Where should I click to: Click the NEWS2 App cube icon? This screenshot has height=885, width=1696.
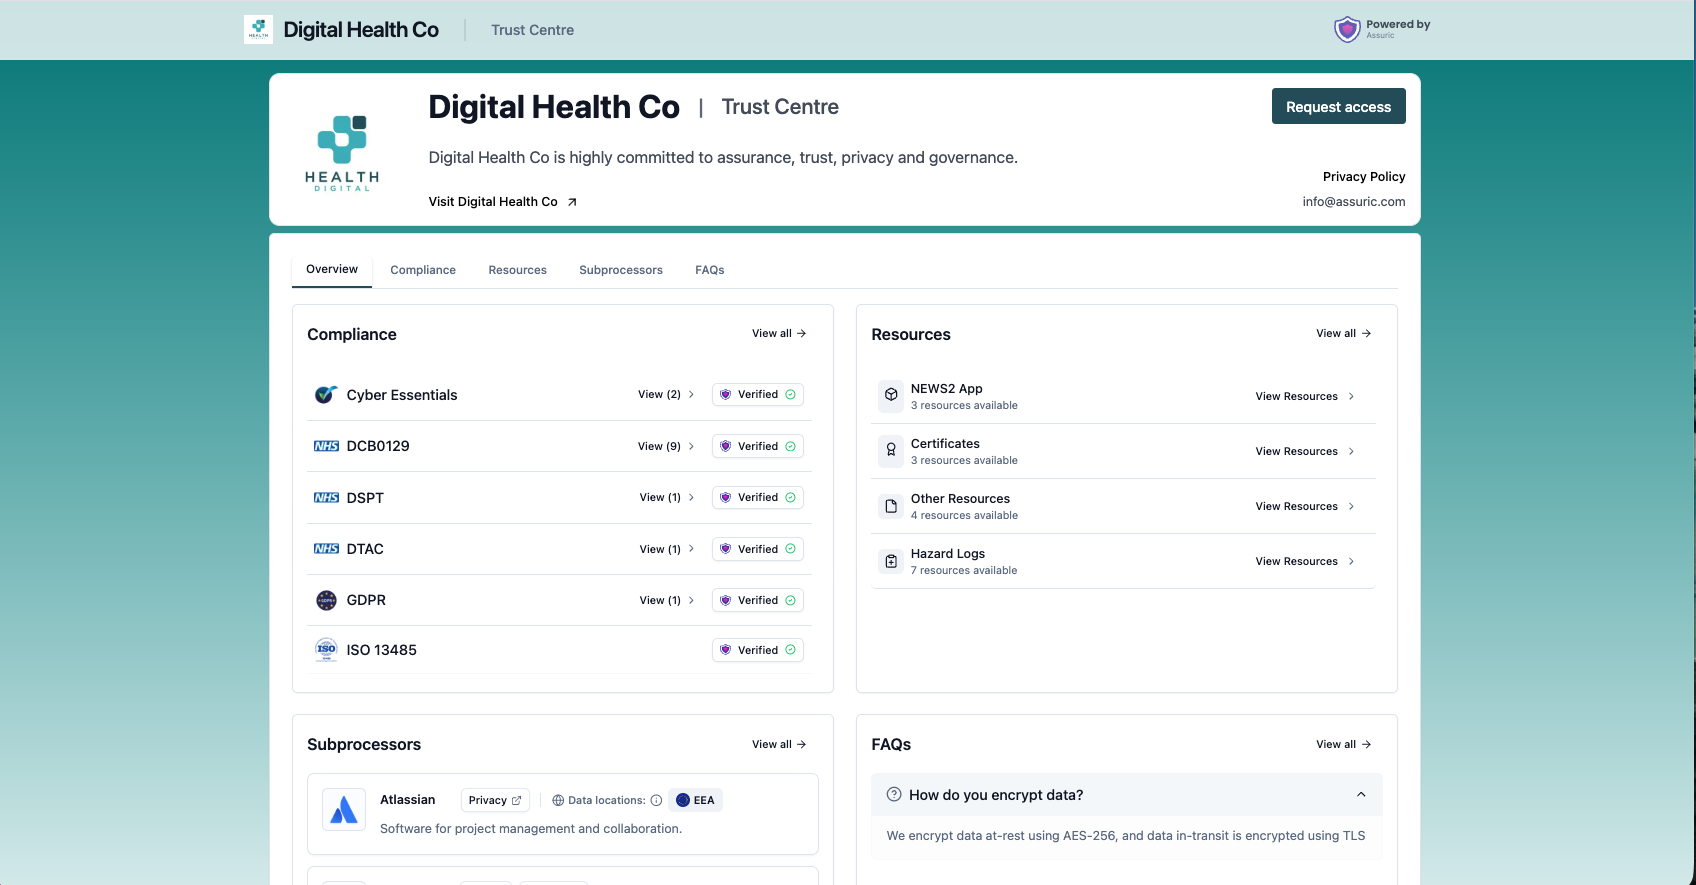click(891, 395)
